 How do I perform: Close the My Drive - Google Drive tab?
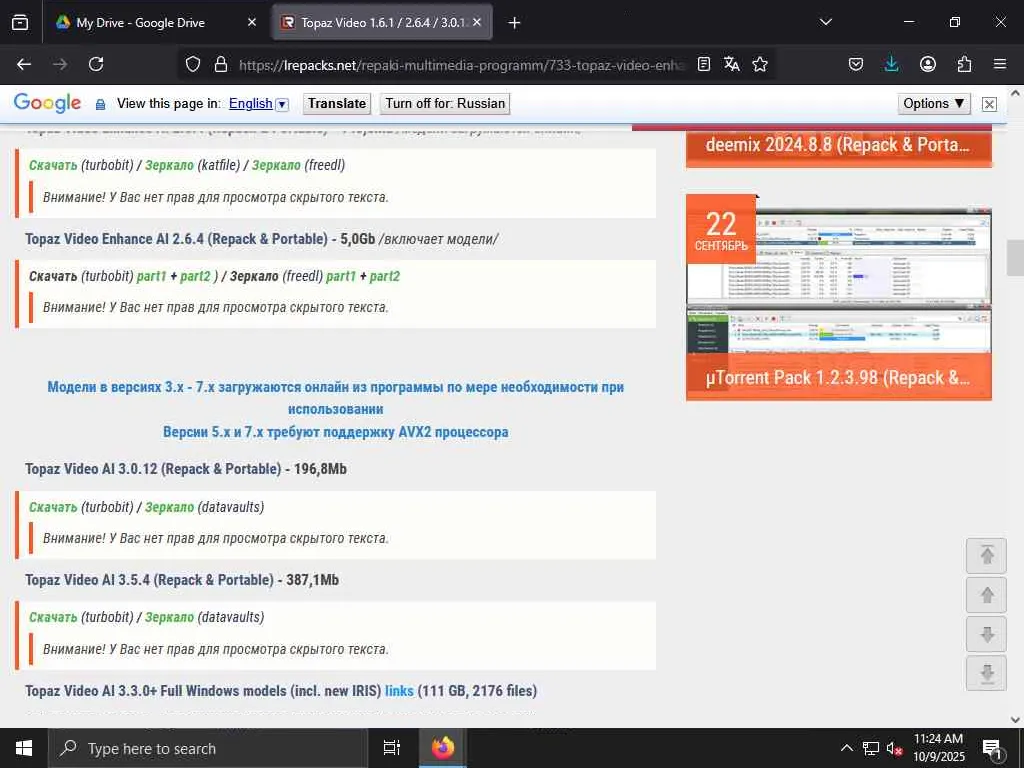click(252, 22)
